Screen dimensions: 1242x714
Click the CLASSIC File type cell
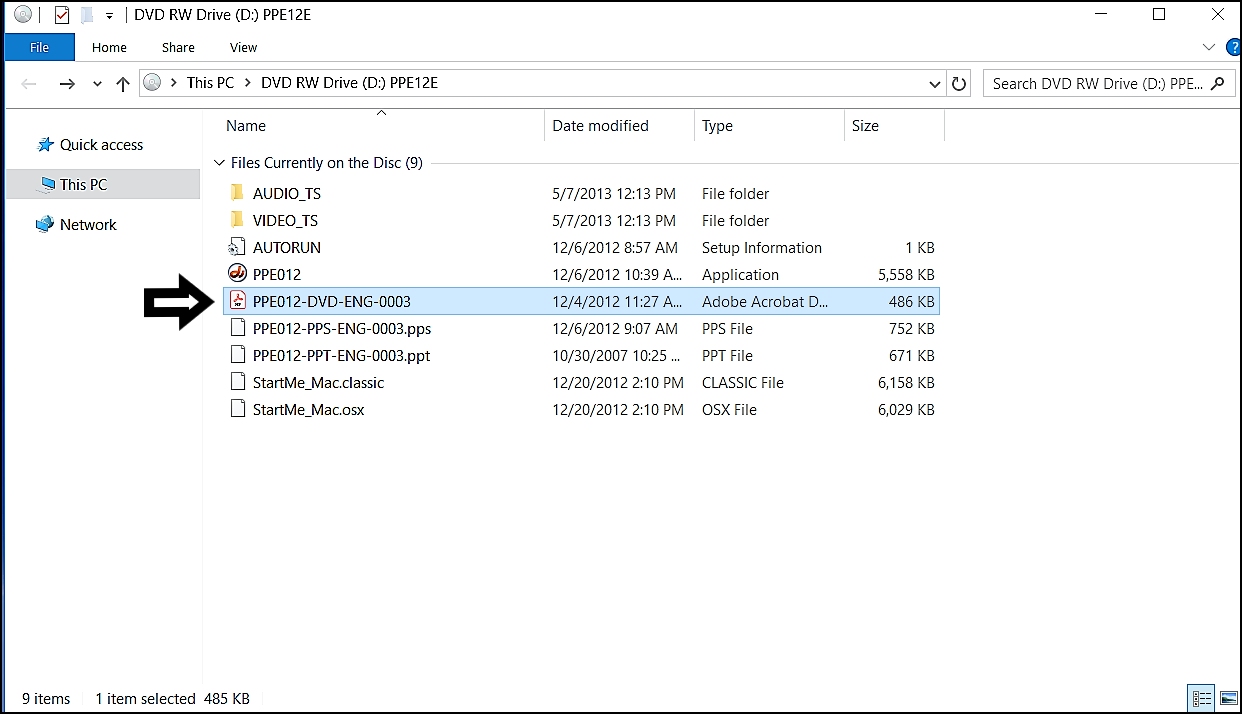pyautogui.click(x=743, y=383)
